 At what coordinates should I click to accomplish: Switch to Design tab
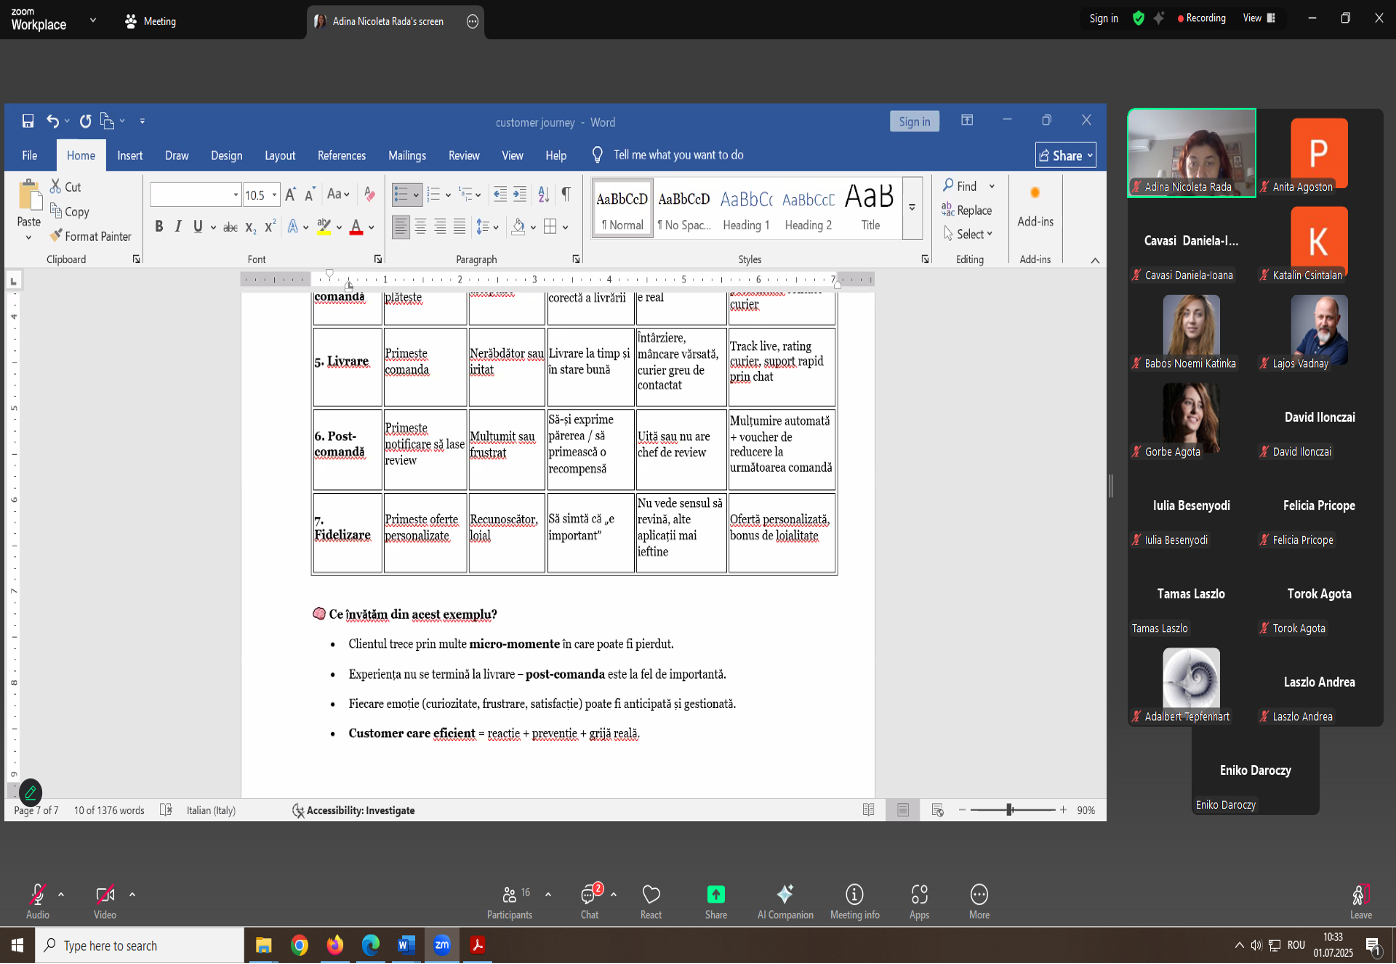pyautogui.click(x=226, y=155)
